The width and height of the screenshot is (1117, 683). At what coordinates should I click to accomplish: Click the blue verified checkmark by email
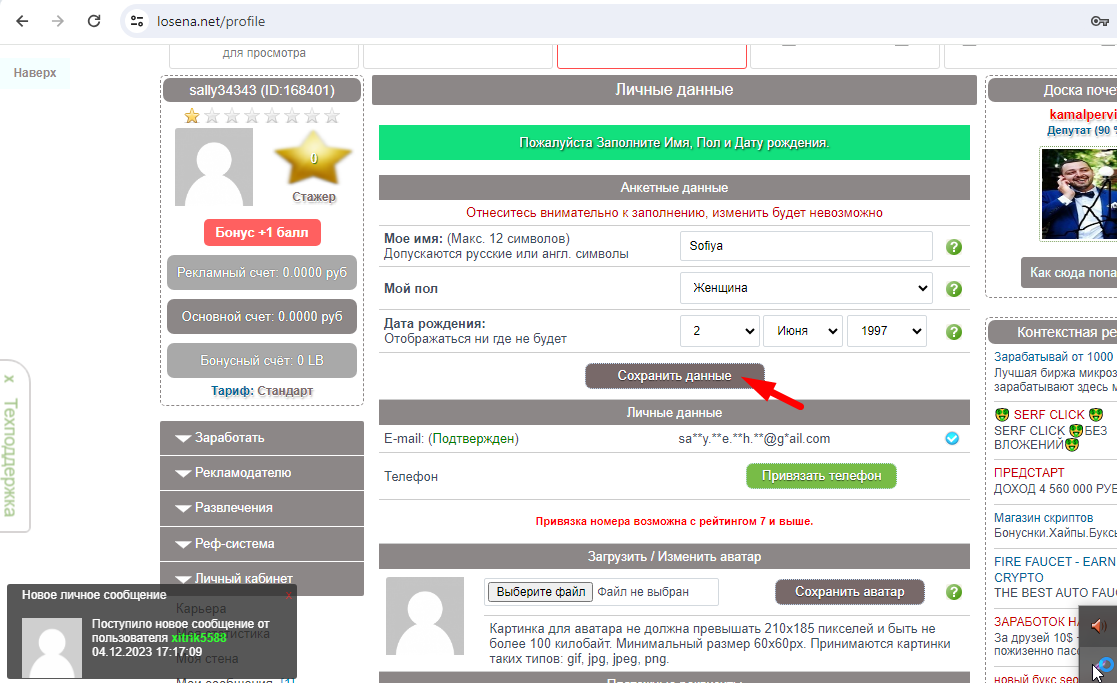pos(952,439)
